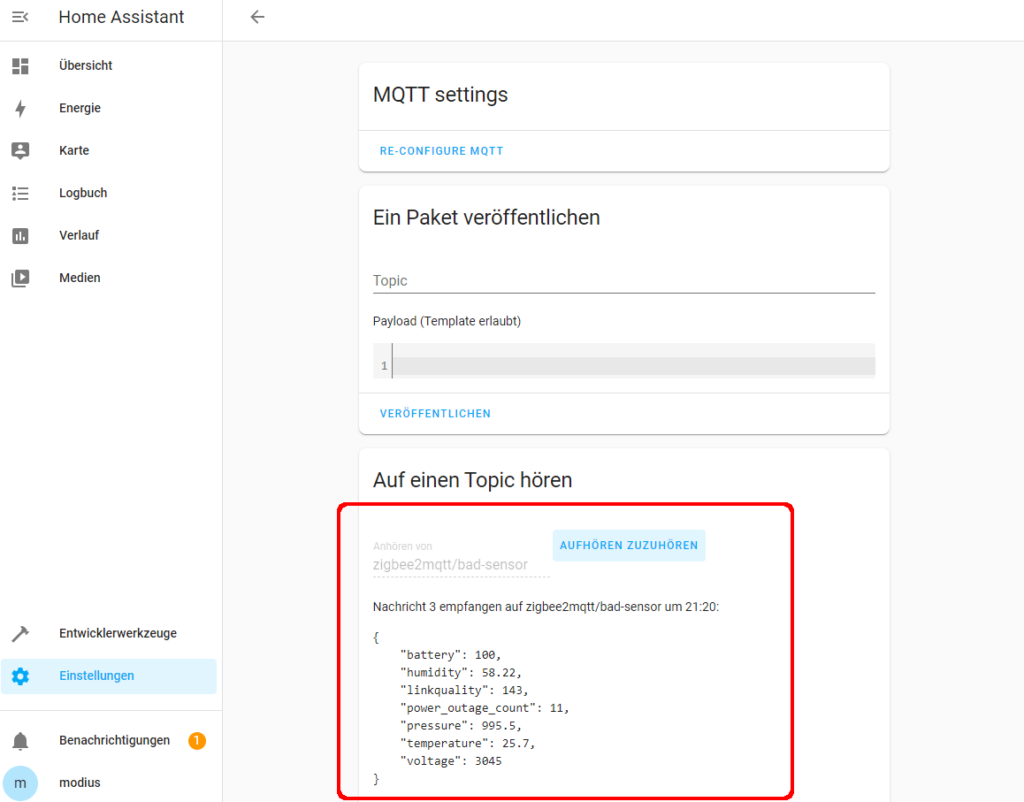Click the Anhören von topic field
Viewport: 1024px width, 802px height.
point(461,558)
